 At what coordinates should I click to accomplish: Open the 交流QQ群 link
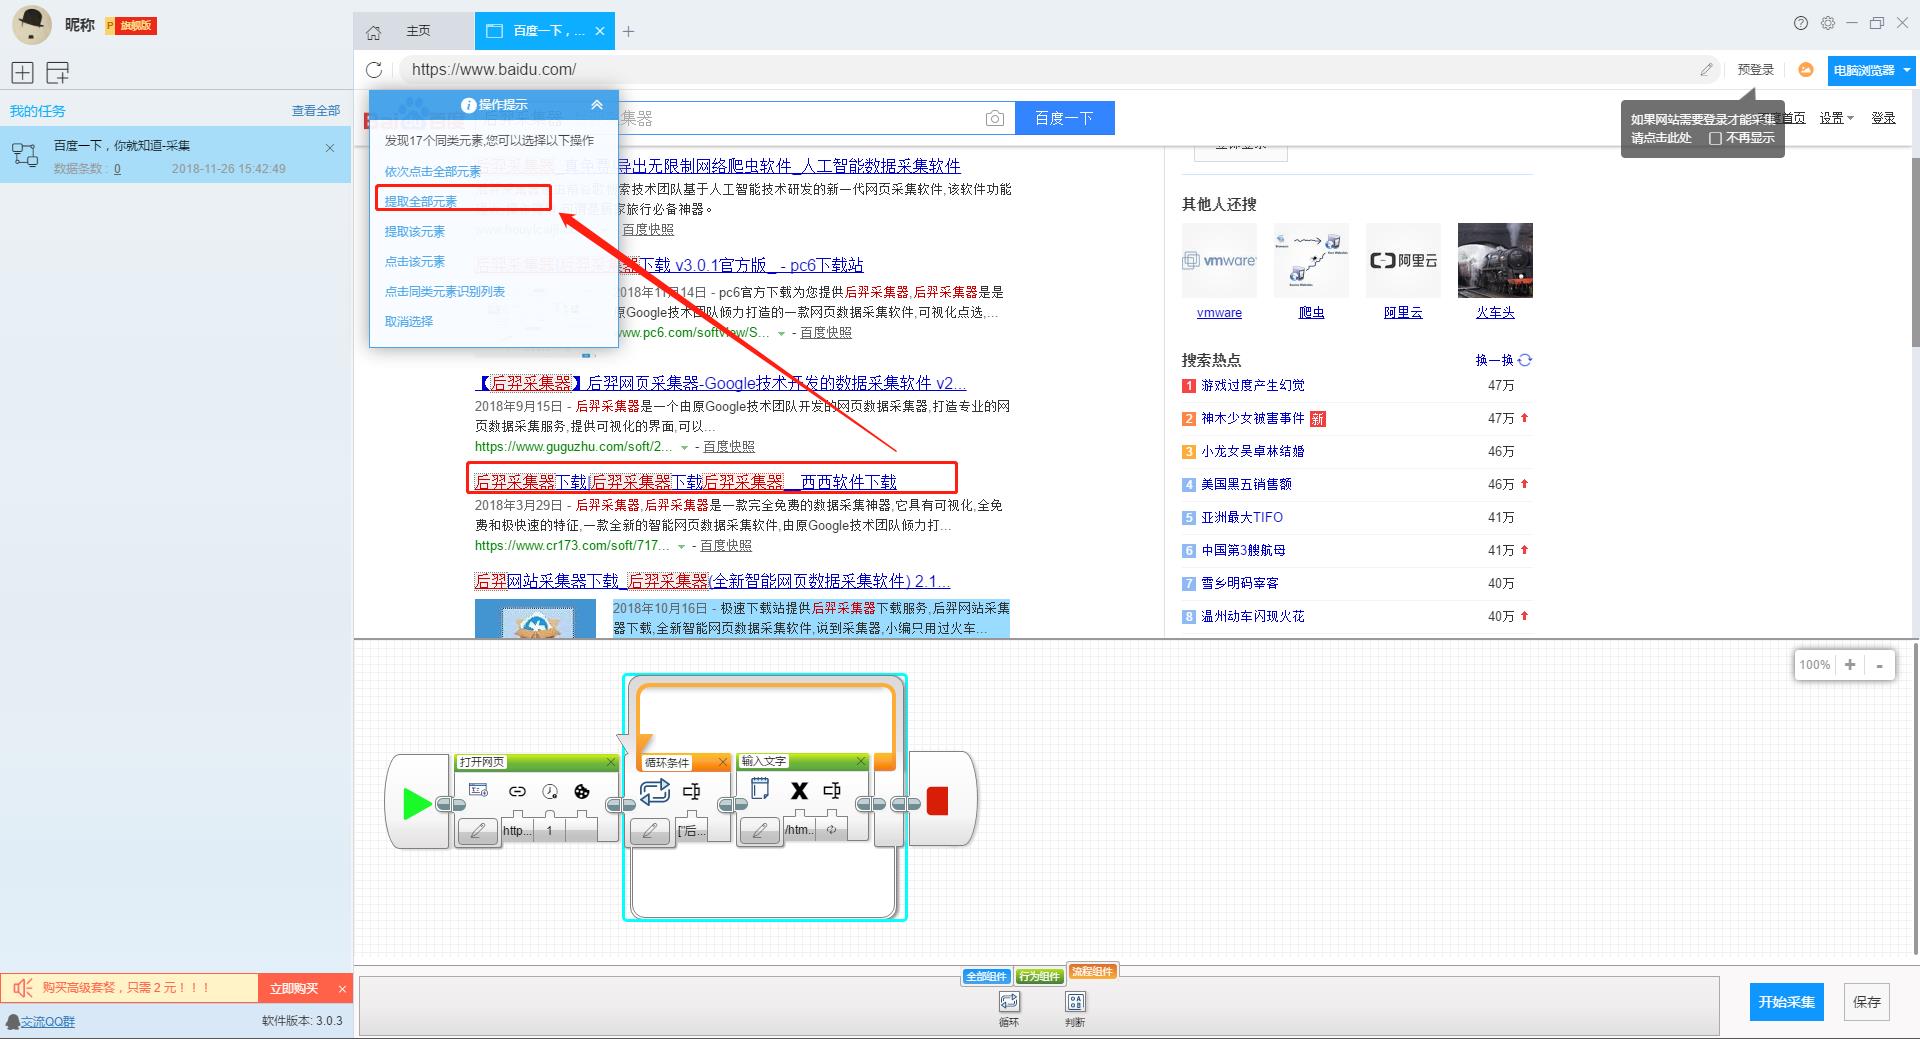coord(48,1021)
